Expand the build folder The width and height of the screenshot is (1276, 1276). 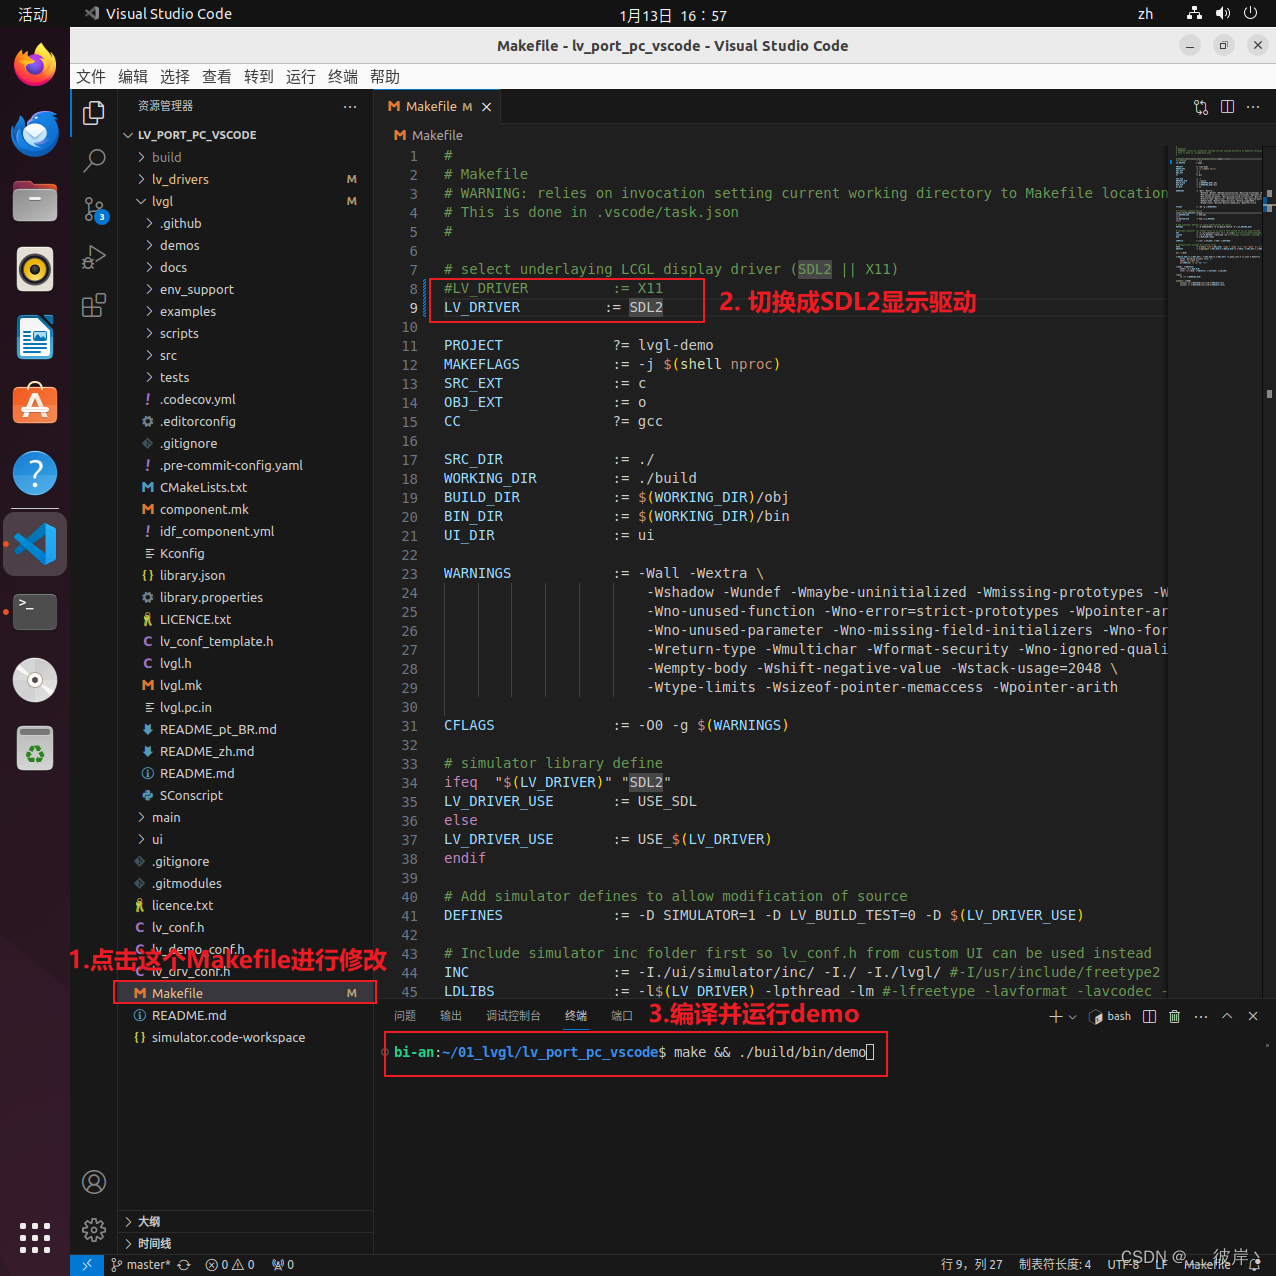pyautogui.click(x=167, y=157)
